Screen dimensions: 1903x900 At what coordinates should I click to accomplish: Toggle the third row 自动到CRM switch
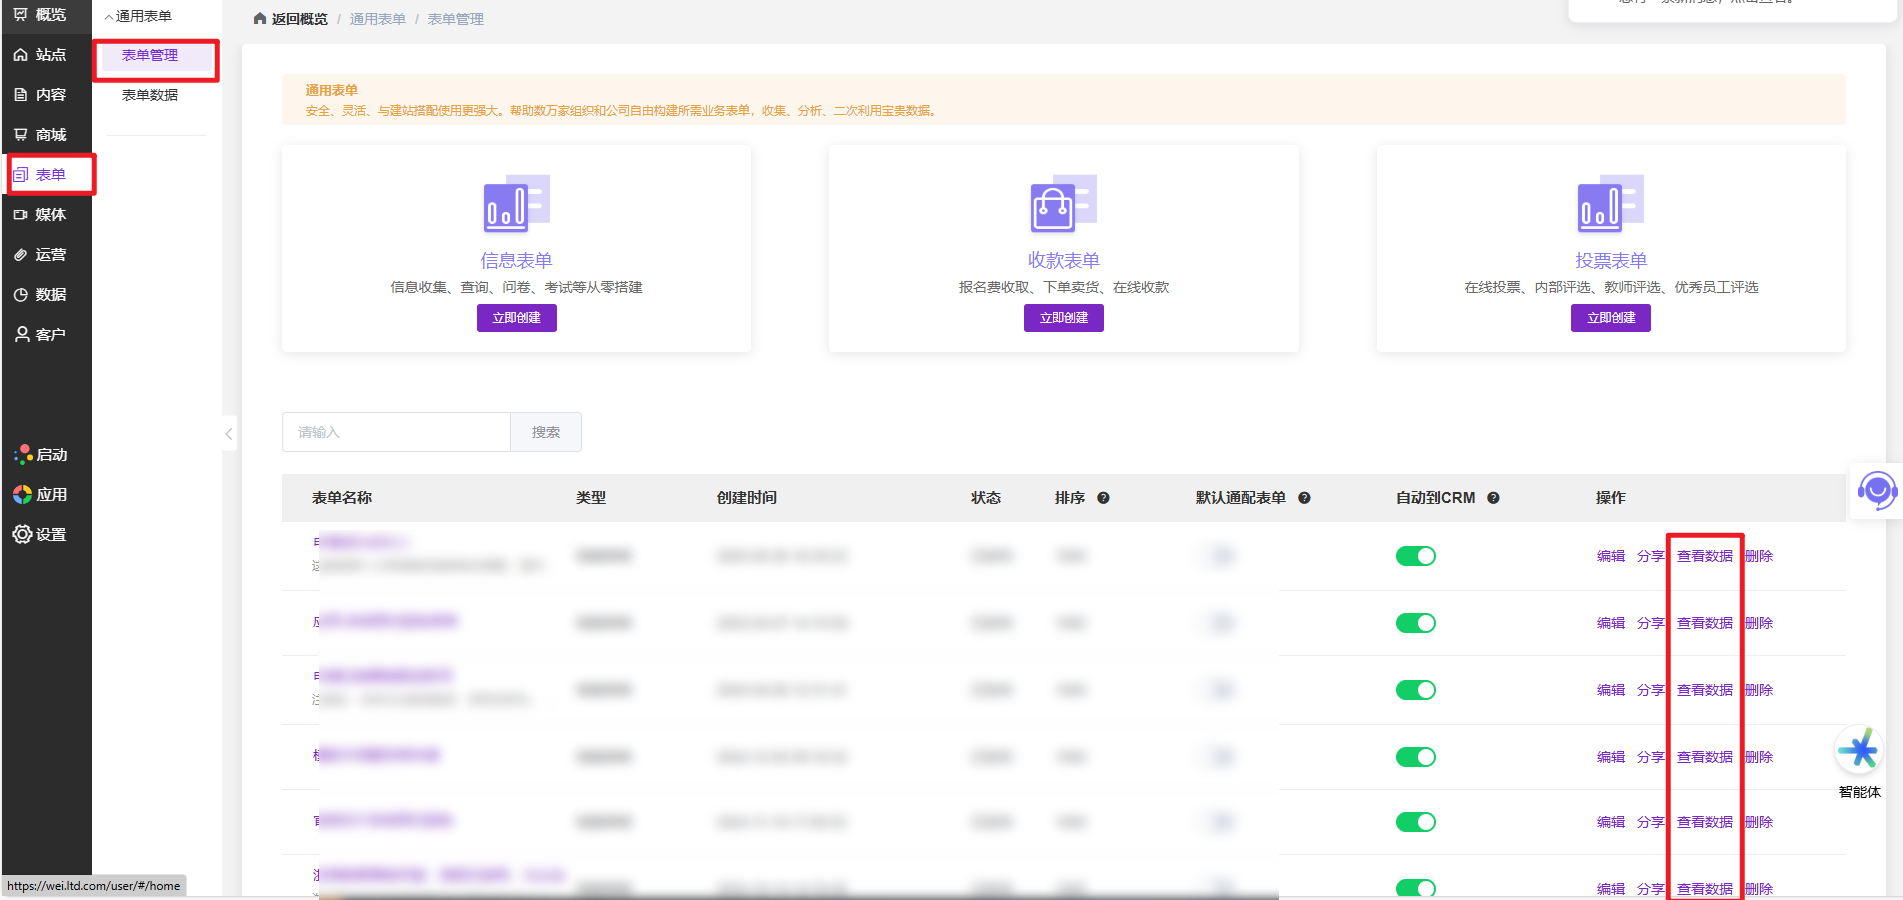(1415, 690)
